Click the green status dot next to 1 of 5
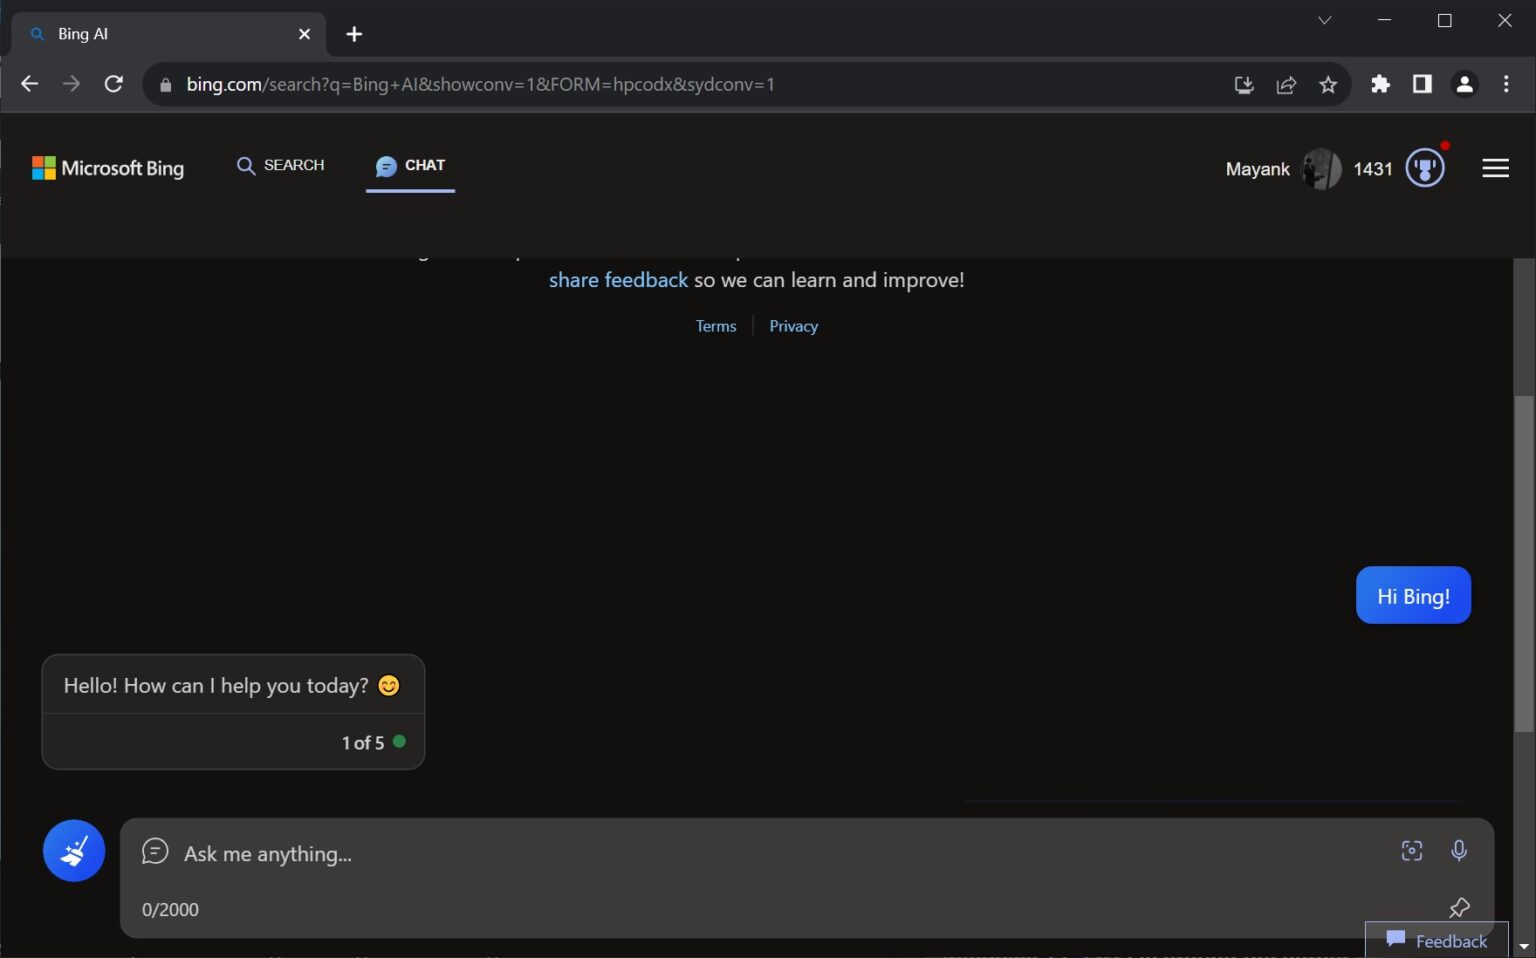The width and height of the screenshot is (1536, 958). (x=400, y=742)
